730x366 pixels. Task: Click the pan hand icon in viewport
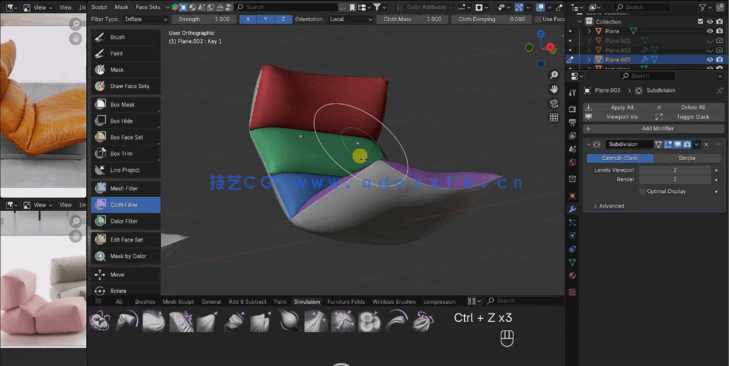[x=554, y=89]
